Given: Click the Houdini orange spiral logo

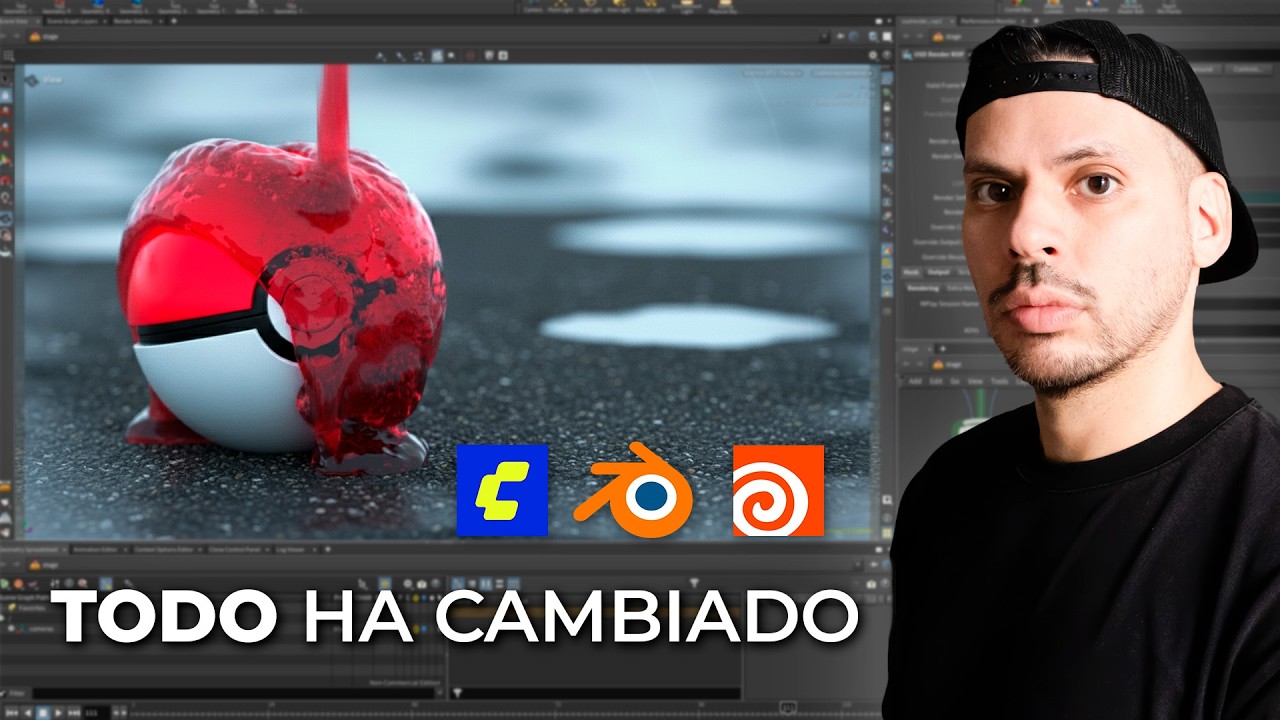Looking at the screenshot, I should (x=778, y=490).
